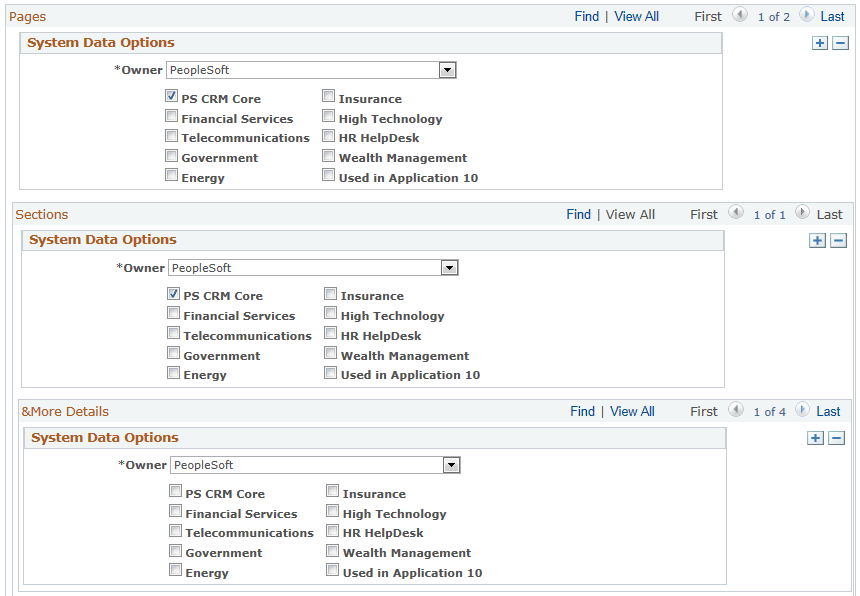860x596 pixels.
Task: Add a row in &More Details System Data Options
Action: pos(815,438)
